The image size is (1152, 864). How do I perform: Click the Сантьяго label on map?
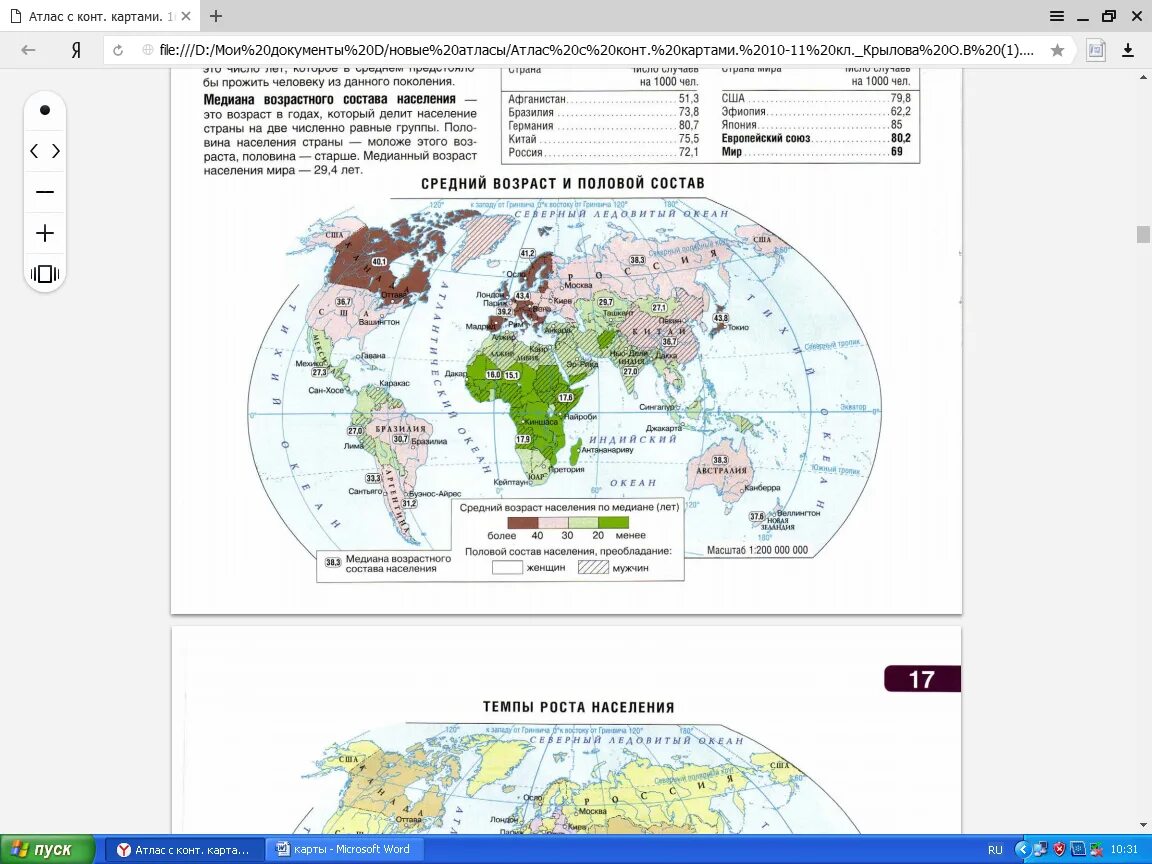pos(365,491)
